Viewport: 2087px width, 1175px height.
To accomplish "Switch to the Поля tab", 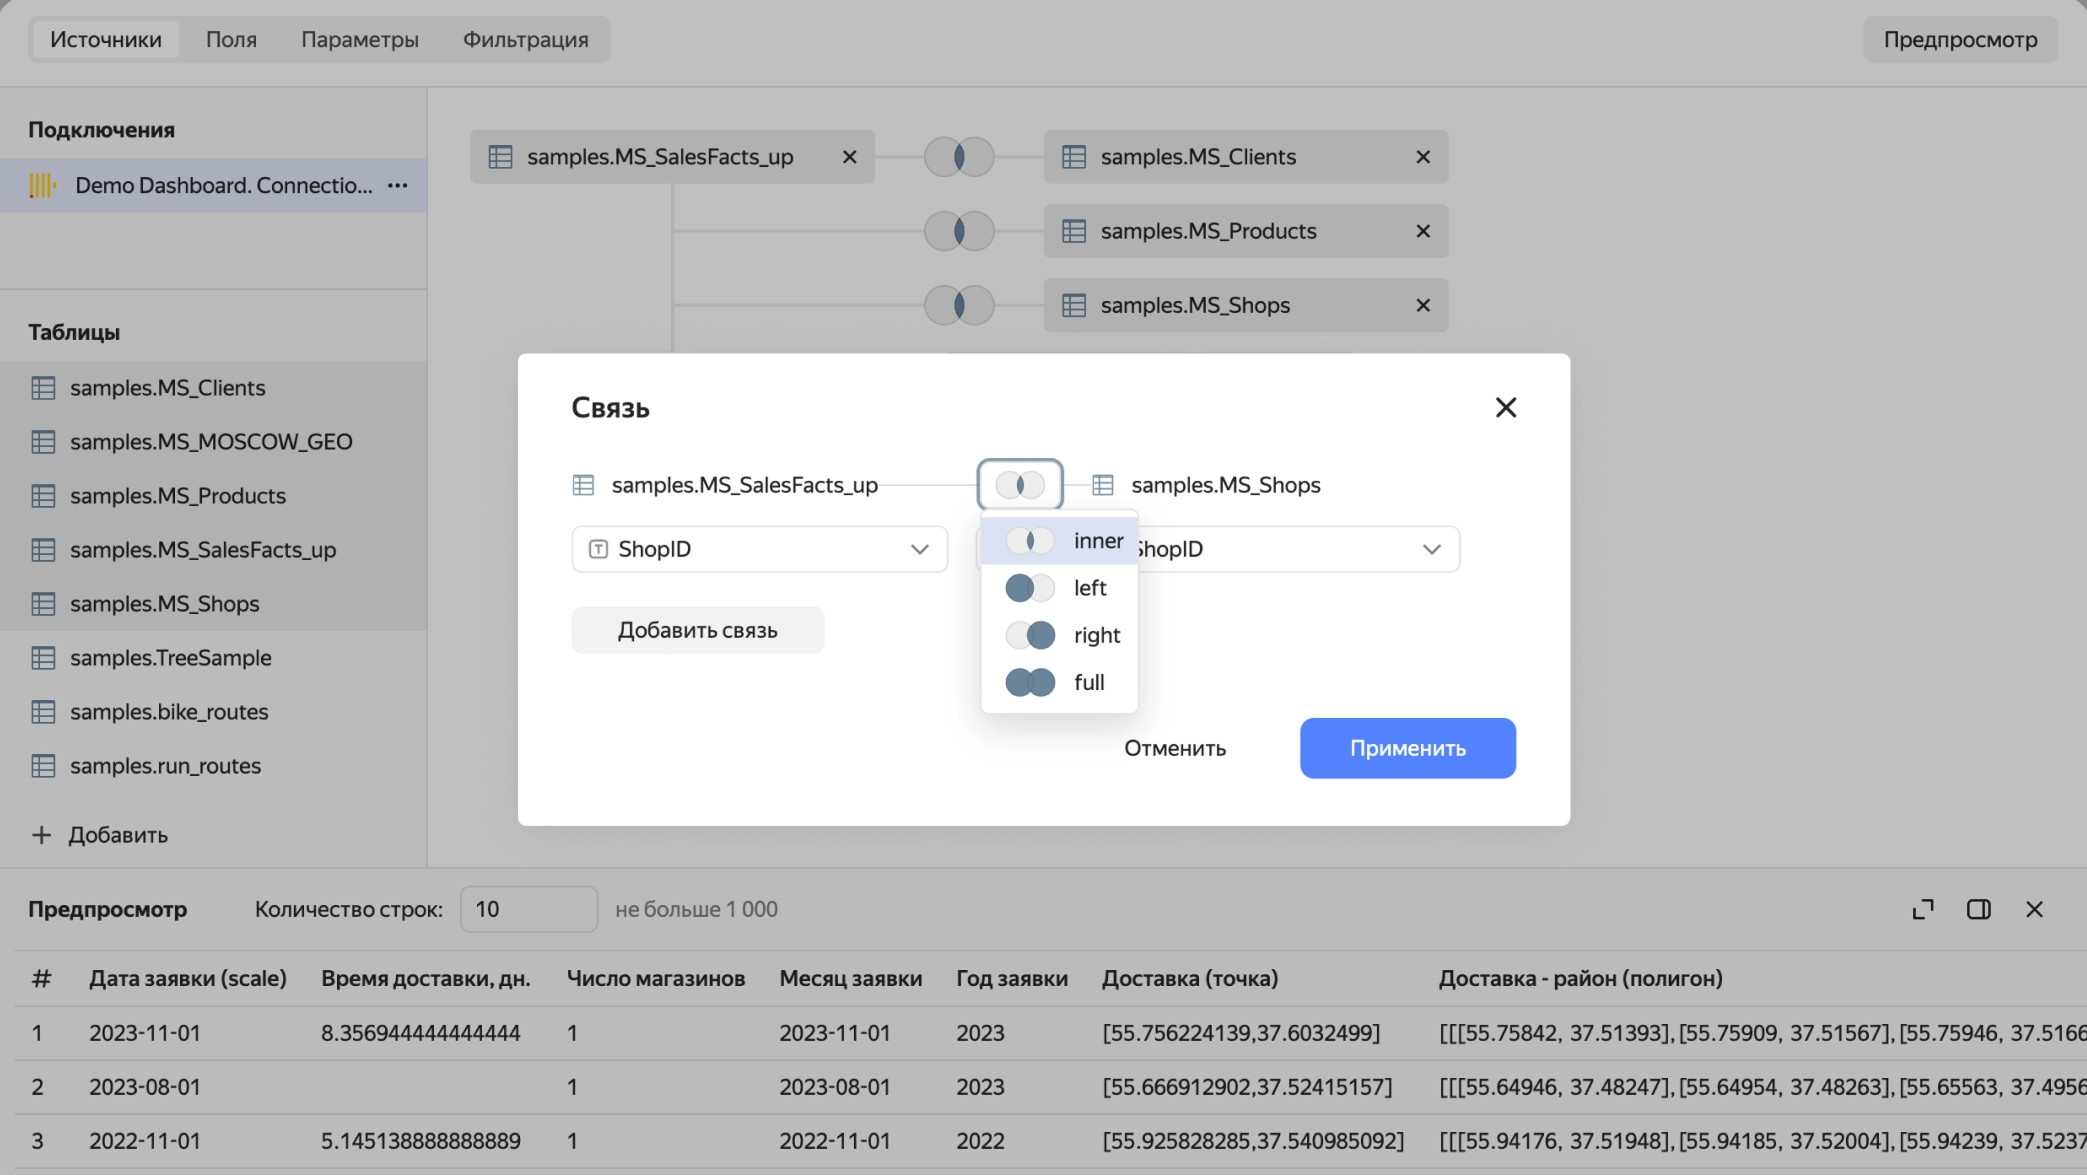I will pyautogui.click(x=230, y=39).
